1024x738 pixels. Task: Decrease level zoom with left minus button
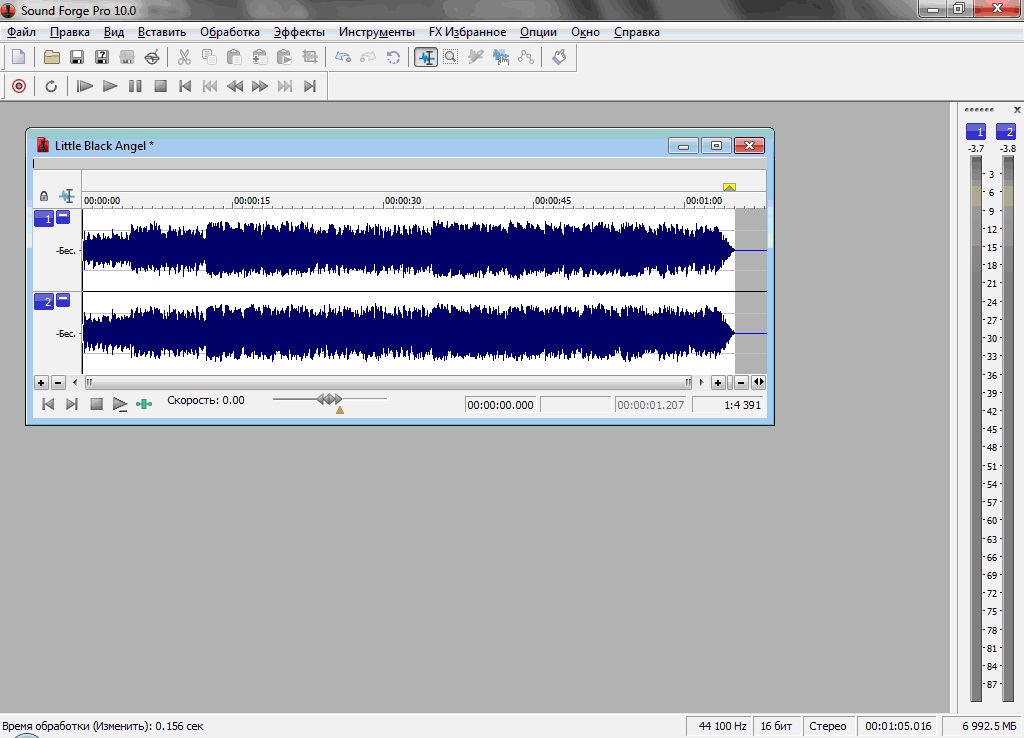[58, 383]
